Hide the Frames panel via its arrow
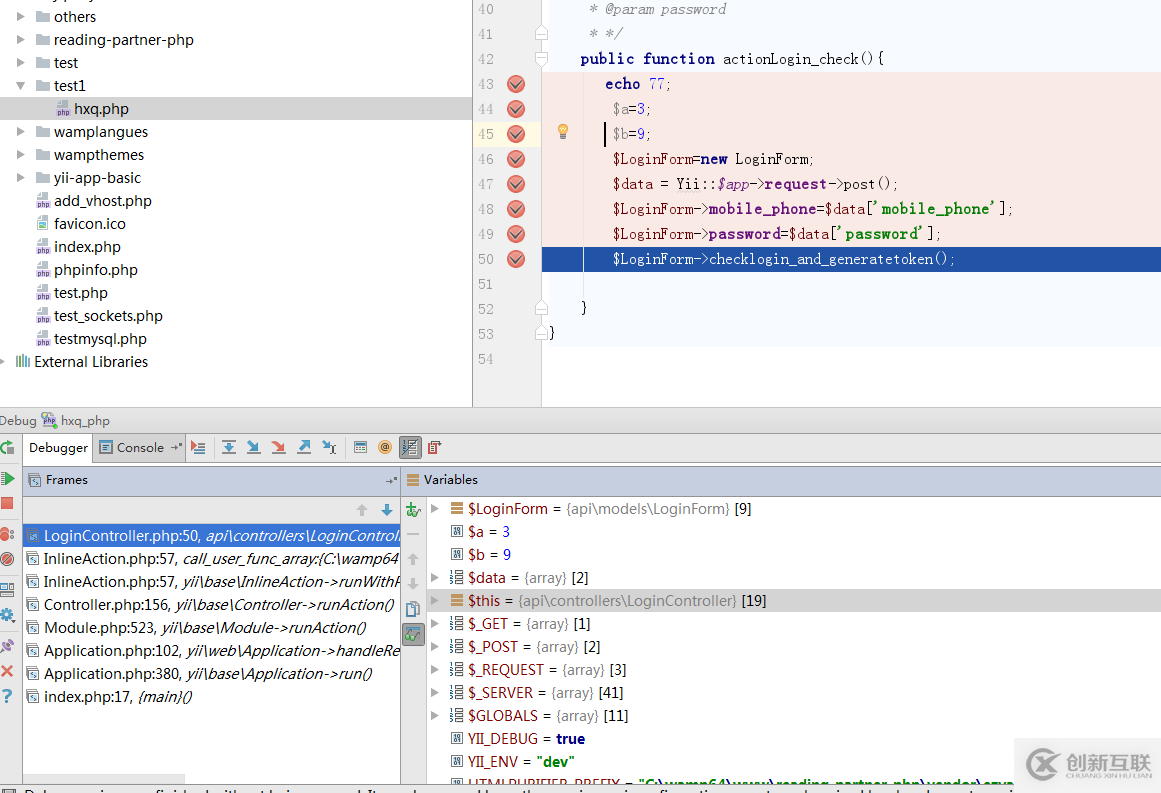 [x=391, y=481]
